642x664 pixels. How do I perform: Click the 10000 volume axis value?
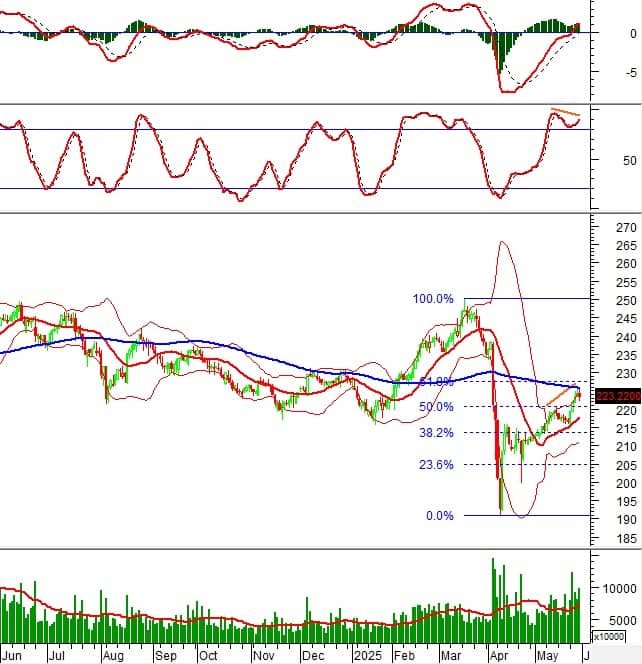(620, 589)
